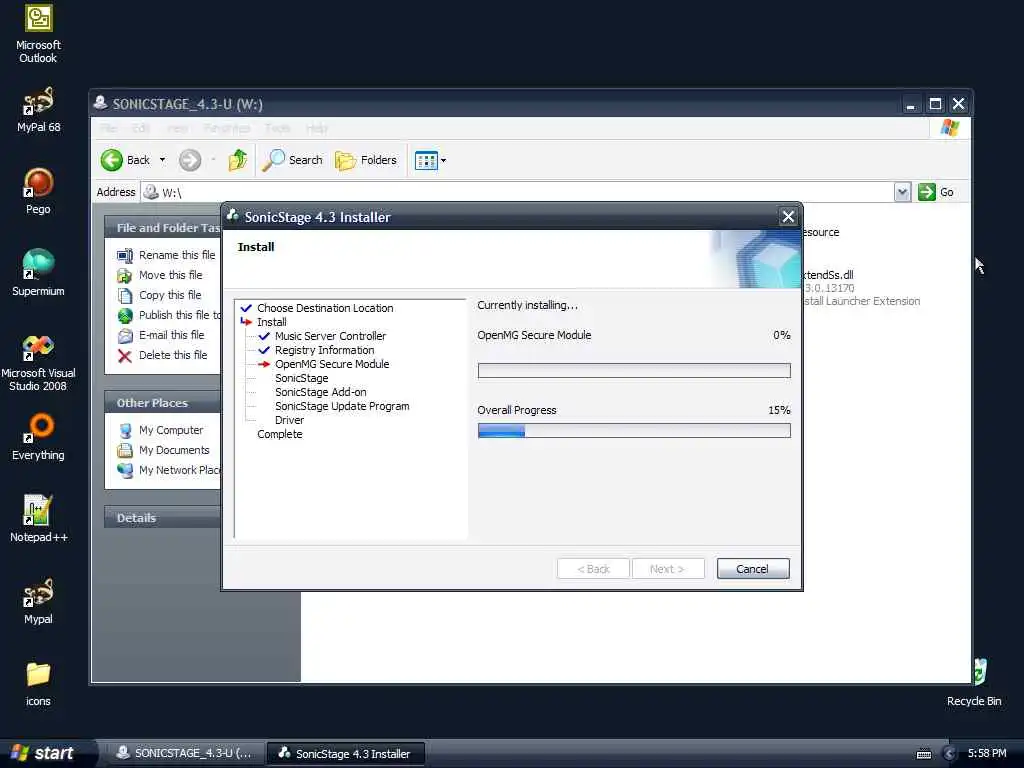Click the Forward arrow in Explorer toolbar
The image size is (1024, 768).
(x=190, y=160)
